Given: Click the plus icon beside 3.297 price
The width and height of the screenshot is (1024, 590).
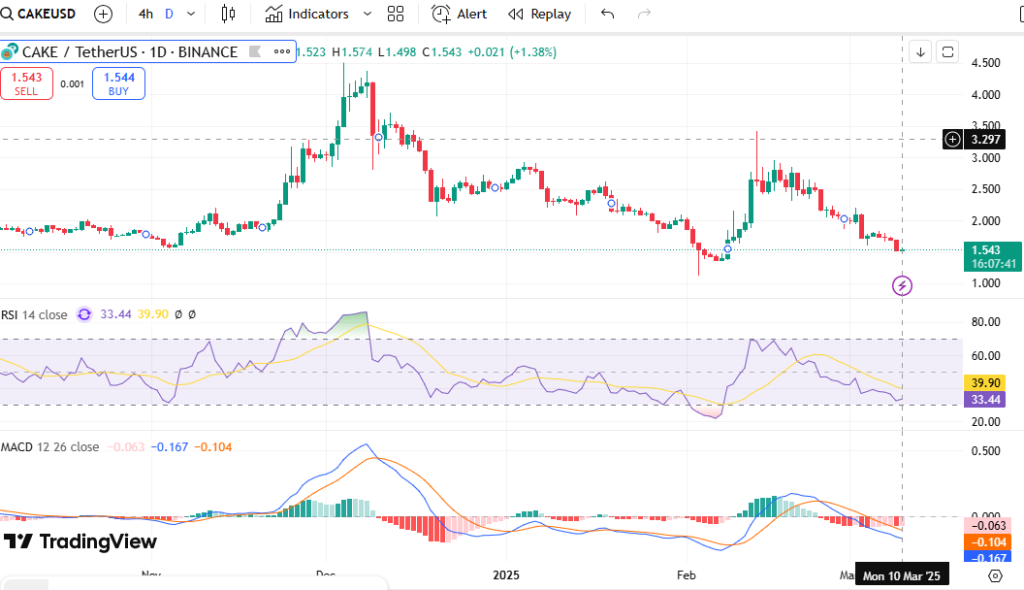Looking at the screenshot, I should (953, 139).
